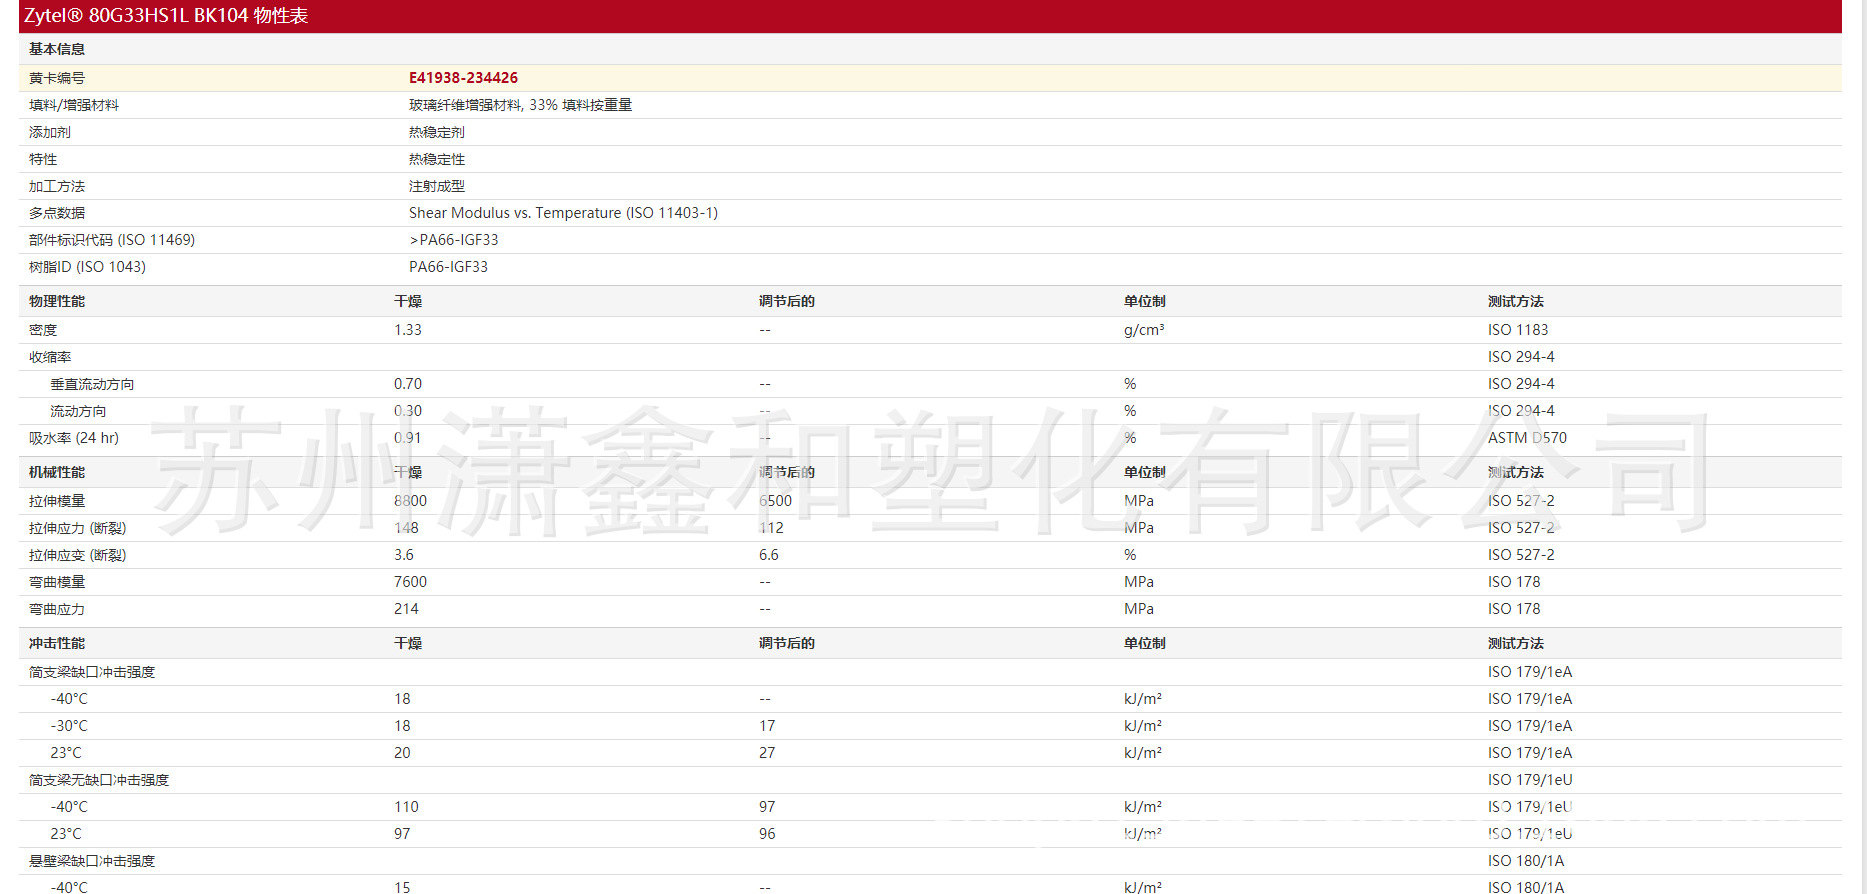This screenshot has width=1867, height=894.
Task: Click the 'ISO 178' method in 弯曲模量 row
Action: pyautogui.click(x=1514, y=582)
